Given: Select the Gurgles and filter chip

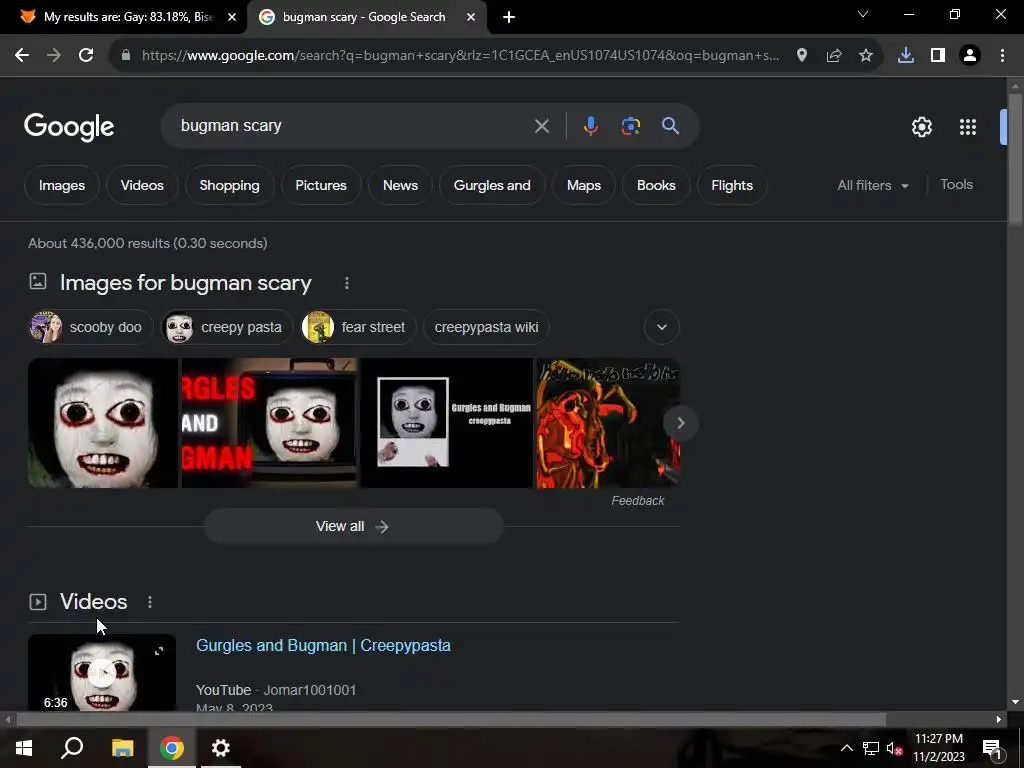Looking at the screenshot, I should pyautogui.click(x=492, y=185).
